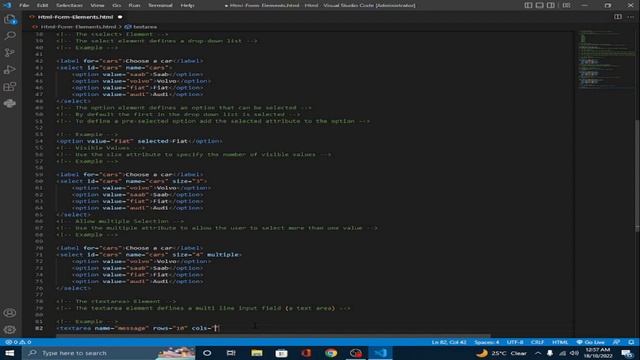
Task: Open the Run and Debug view
Action: click(9, 70)
